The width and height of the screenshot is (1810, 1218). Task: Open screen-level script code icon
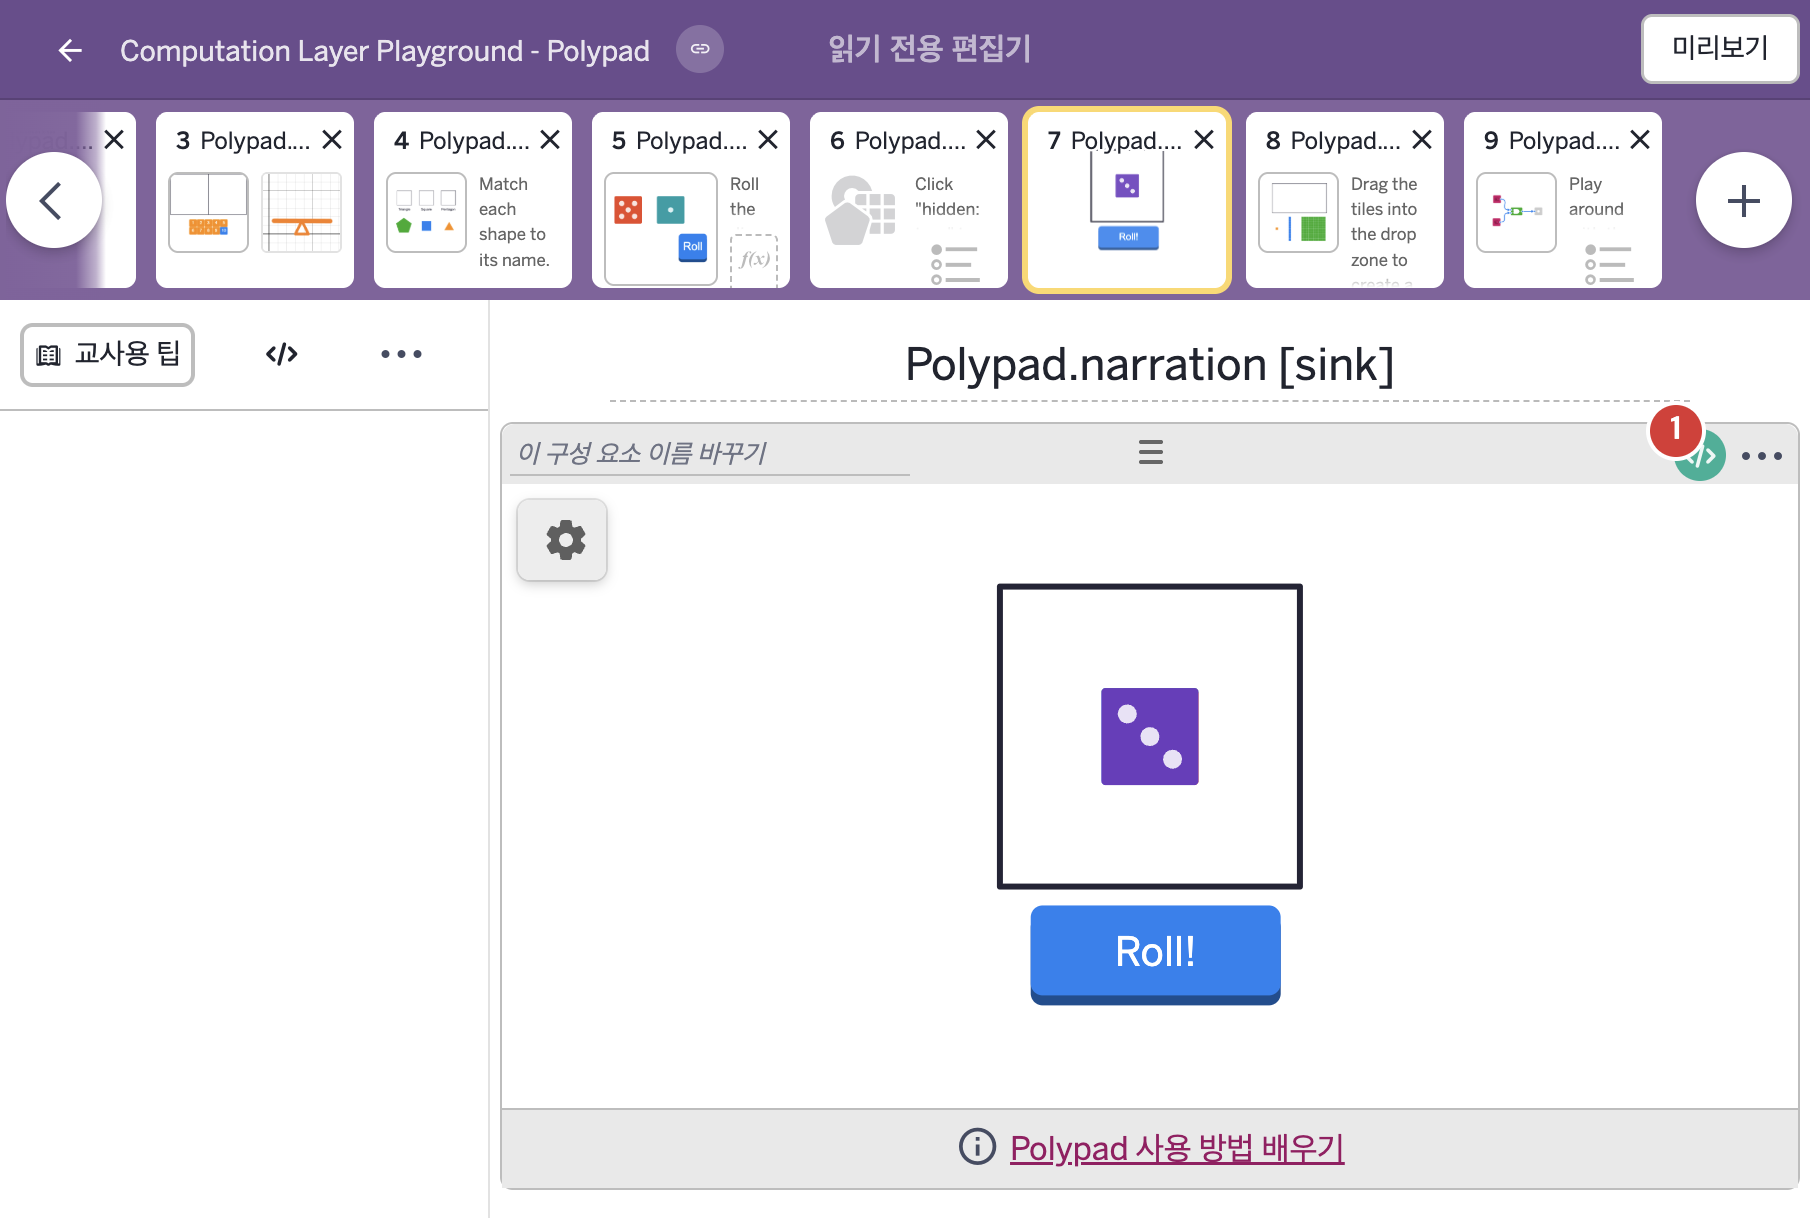[282, 354]
